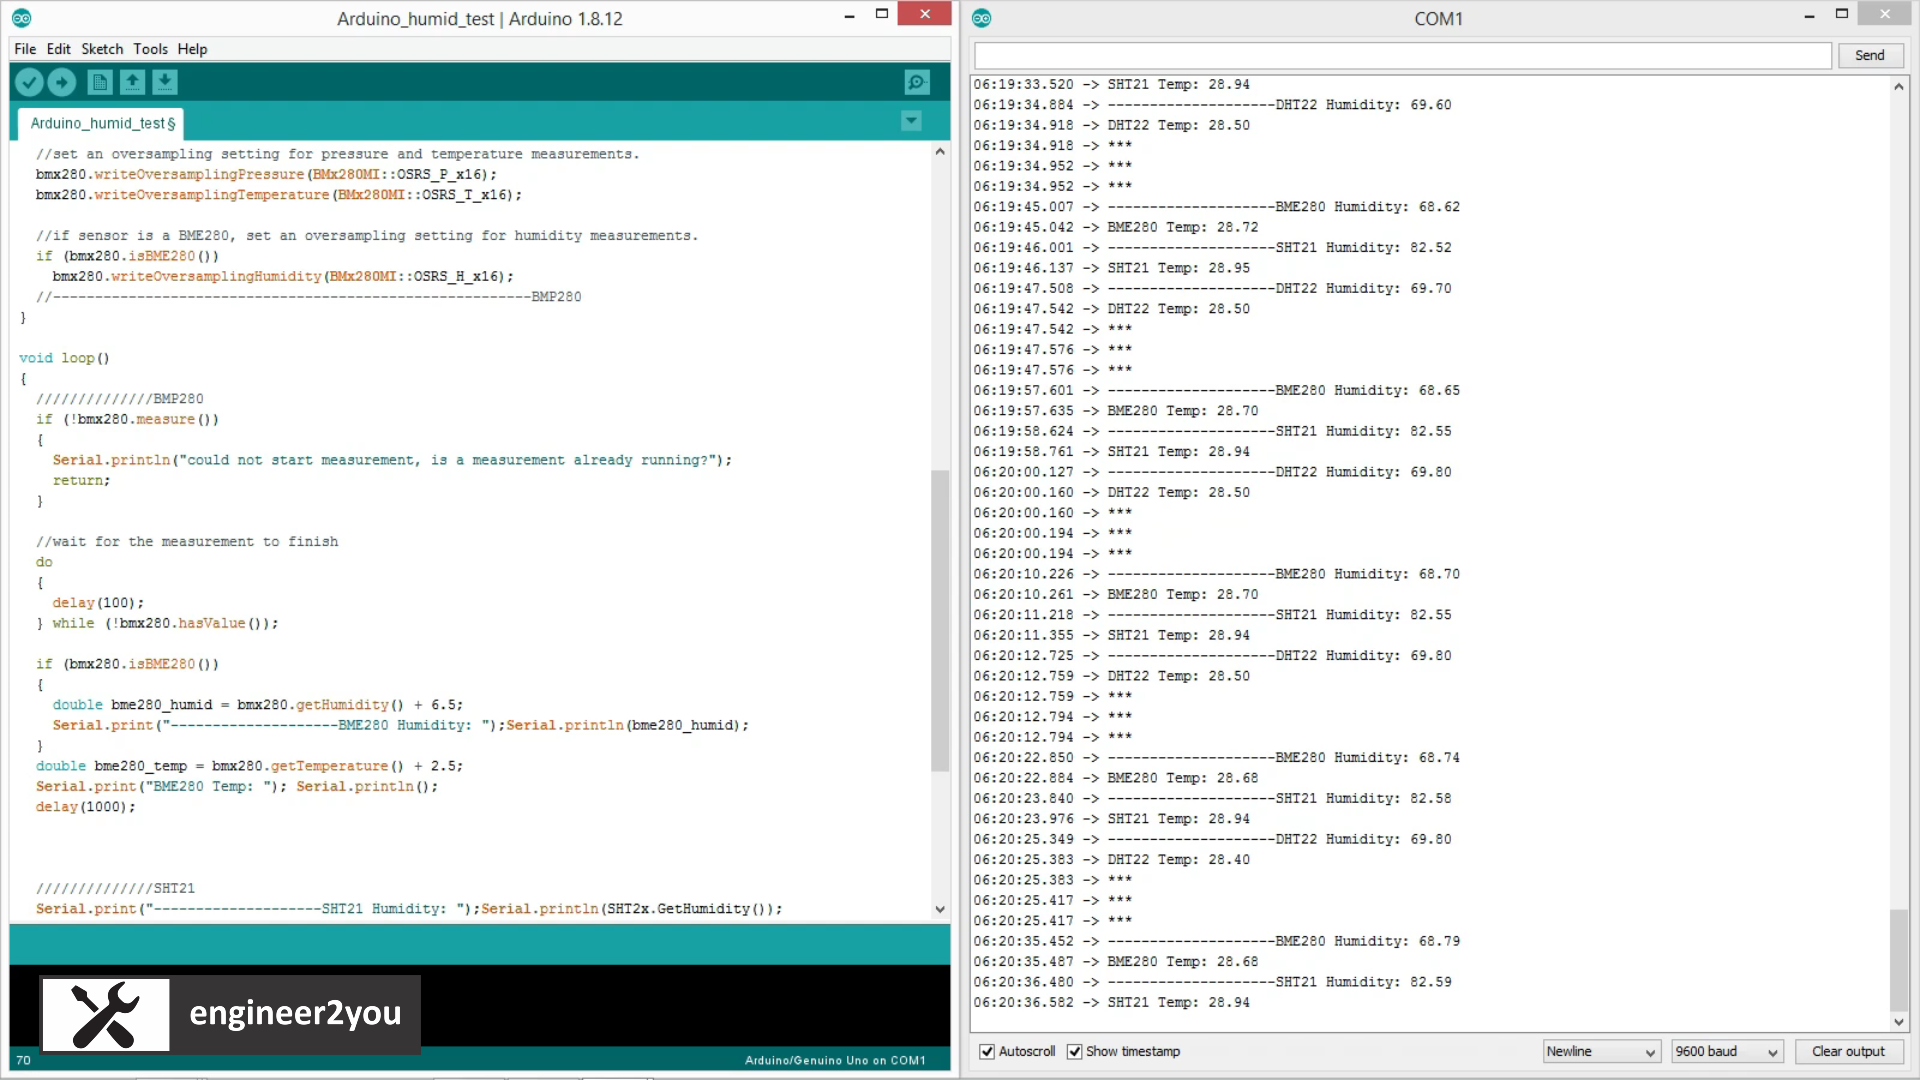
Task: Click the serial monitor input field
Action: tap(1402, 55)
